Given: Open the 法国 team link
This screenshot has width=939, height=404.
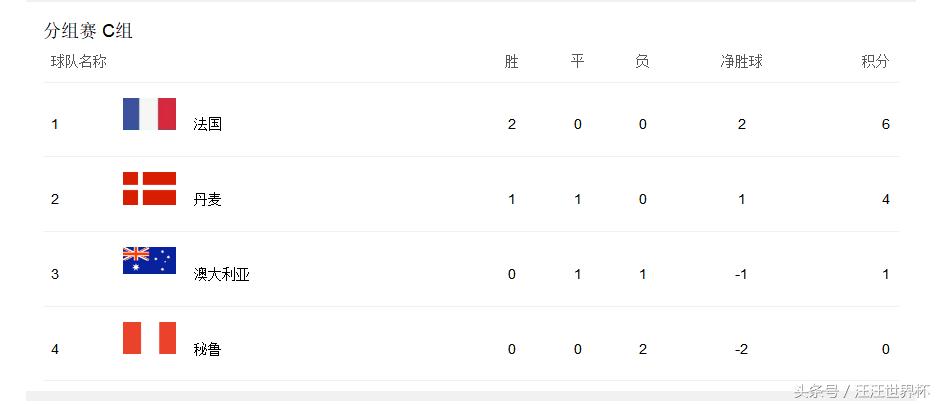Looking at the screenshot, I should (207, 124).
